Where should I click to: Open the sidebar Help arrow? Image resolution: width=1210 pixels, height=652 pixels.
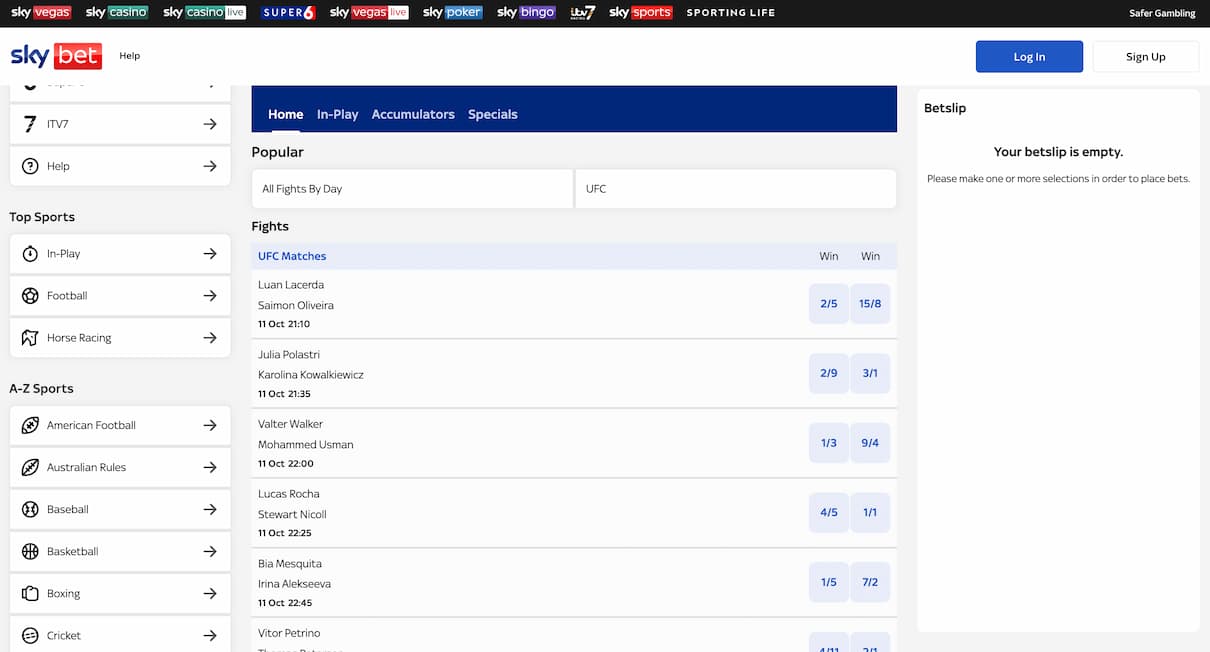(x=210, y=166)
